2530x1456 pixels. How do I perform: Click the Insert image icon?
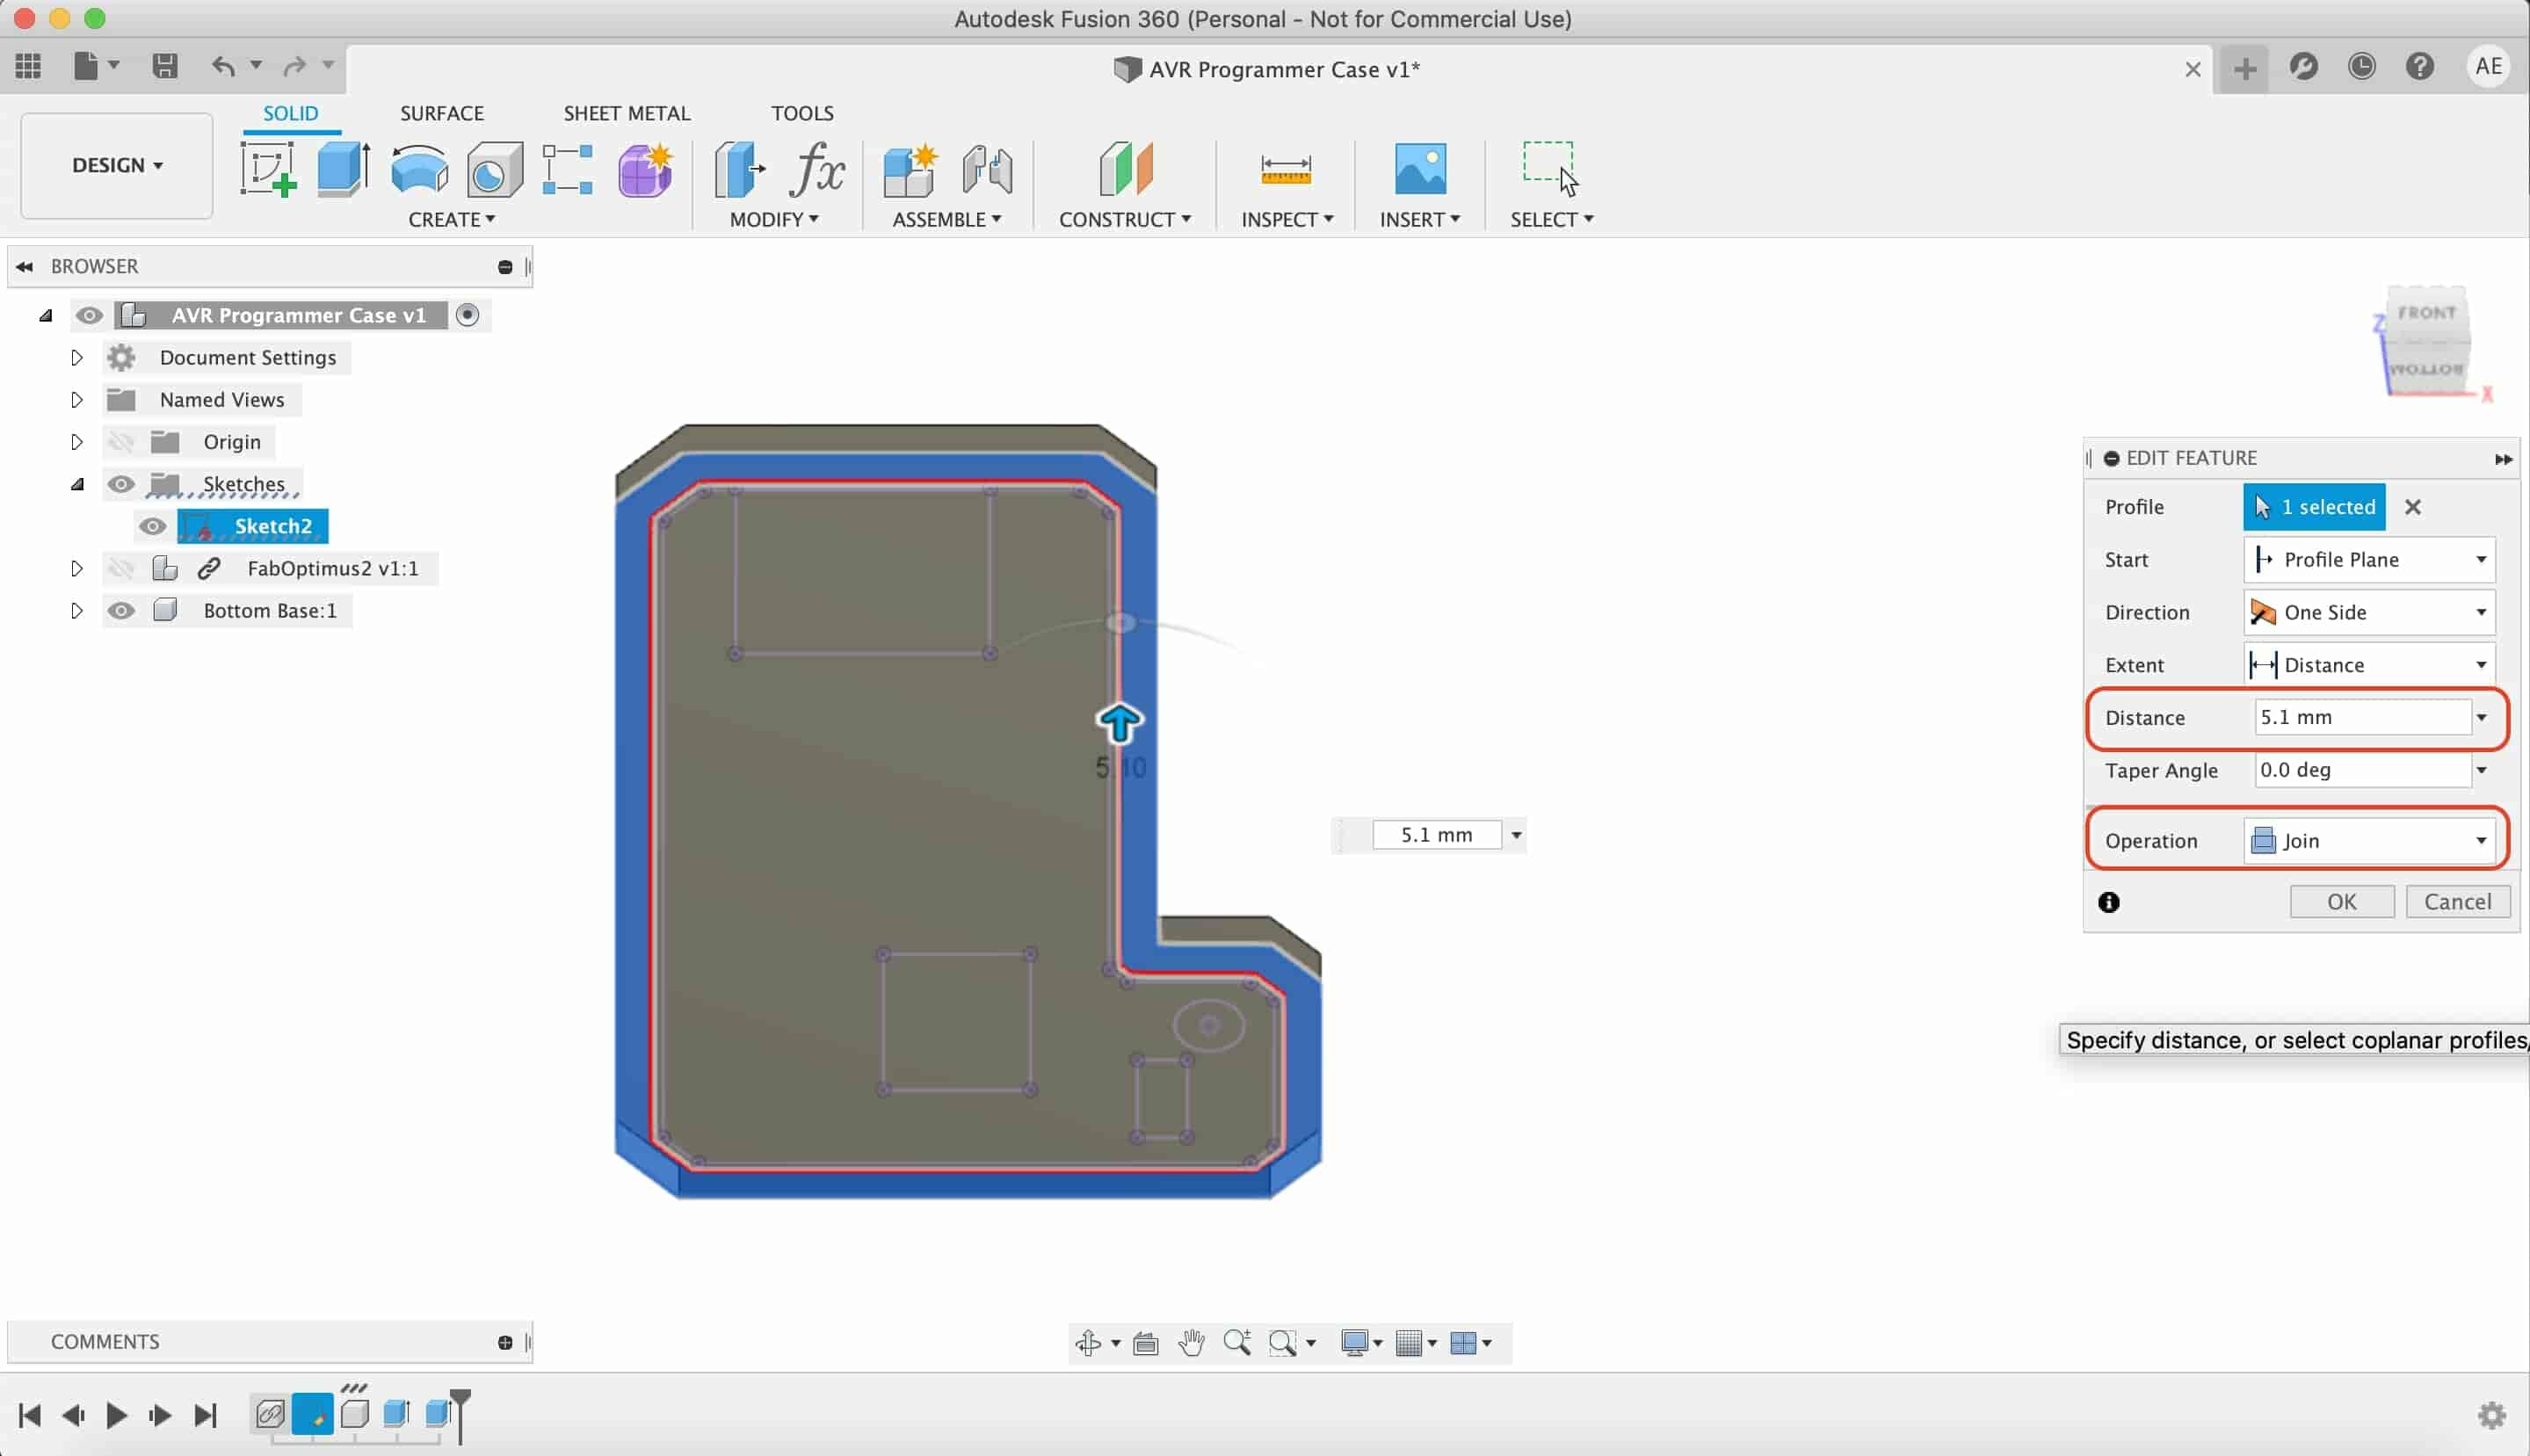point(1420,168)
